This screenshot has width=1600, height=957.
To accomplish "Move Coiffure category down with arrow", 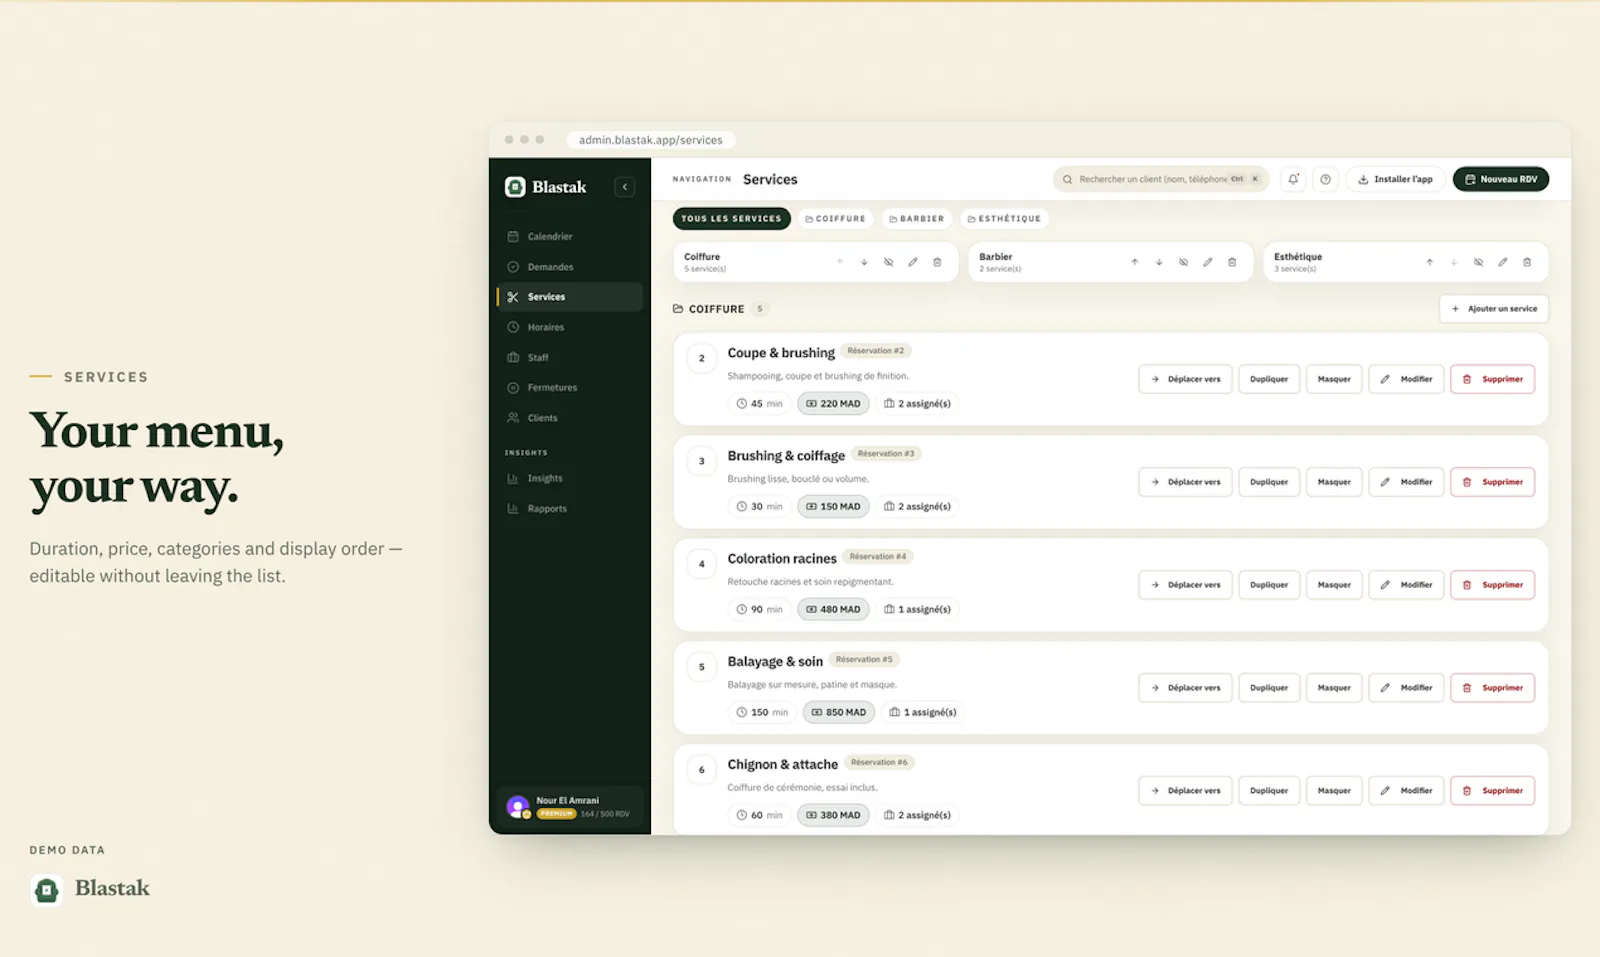I will click(x=864, y=262).
